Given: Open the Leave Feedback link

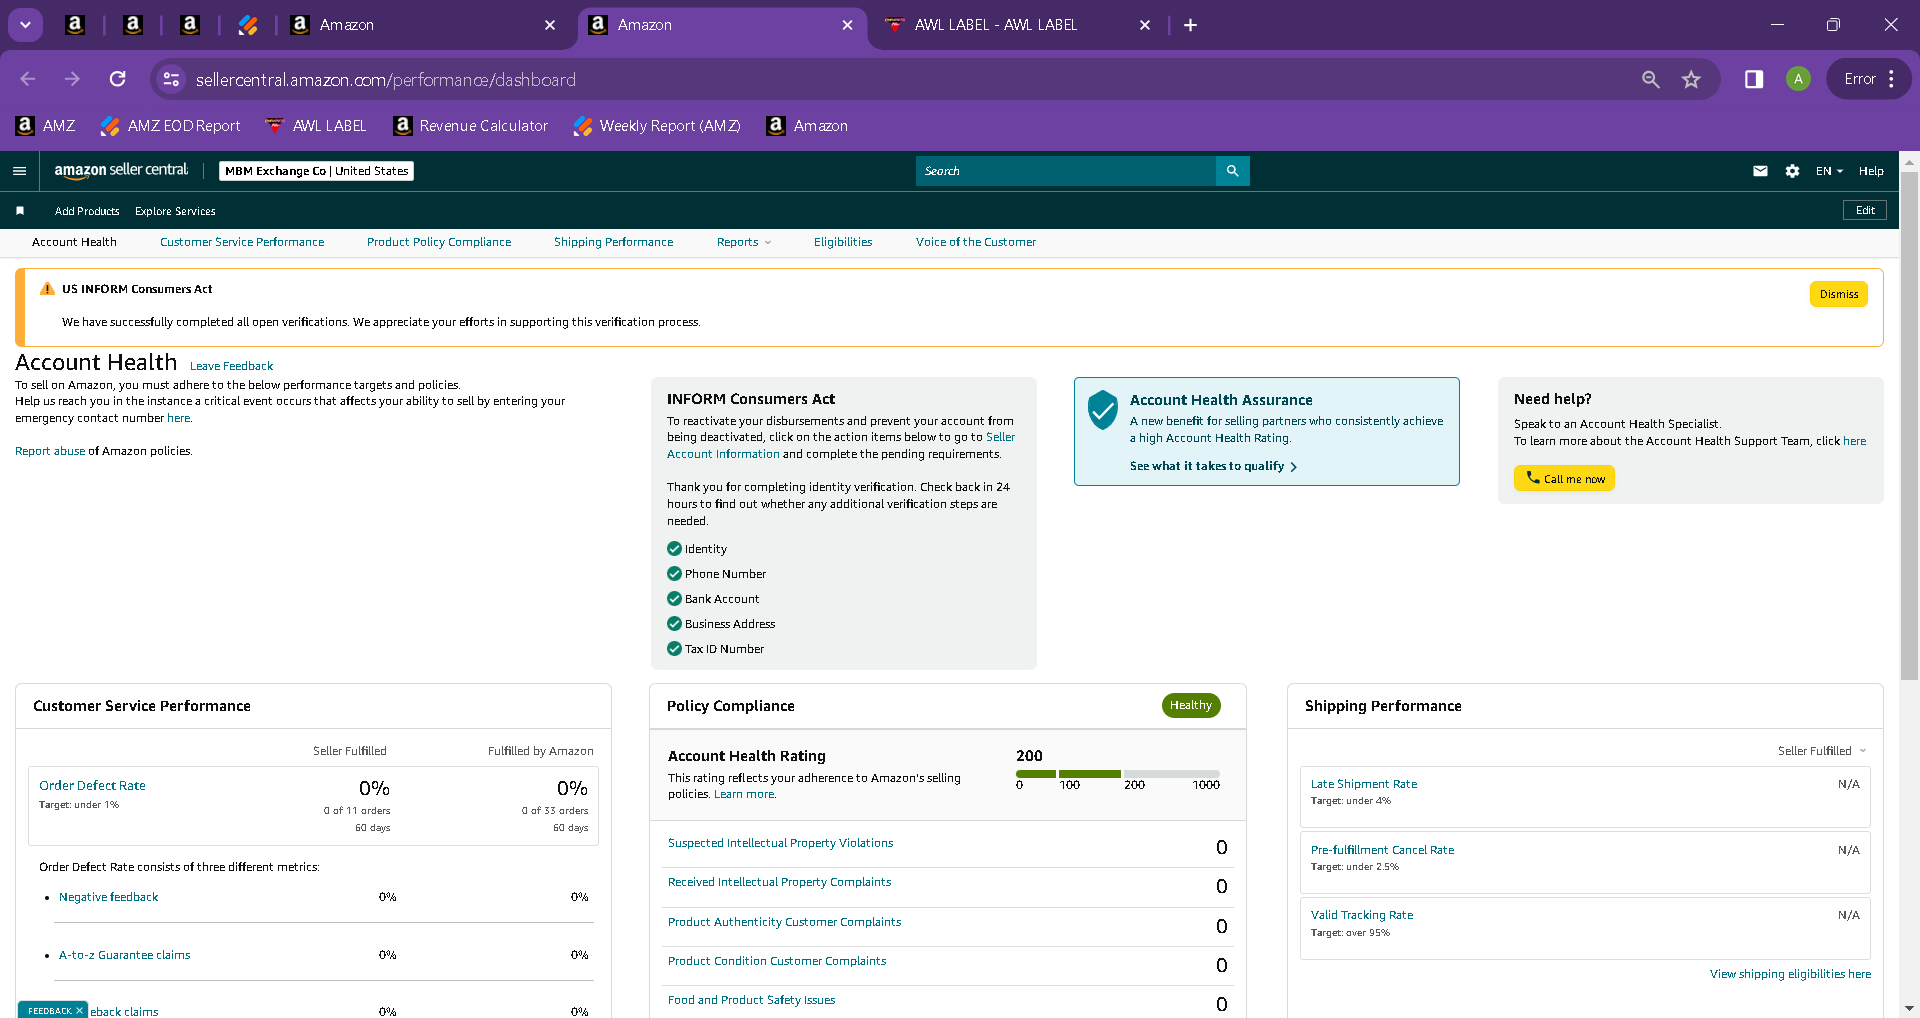Looking at the screenshot, I should pos(231,366).
